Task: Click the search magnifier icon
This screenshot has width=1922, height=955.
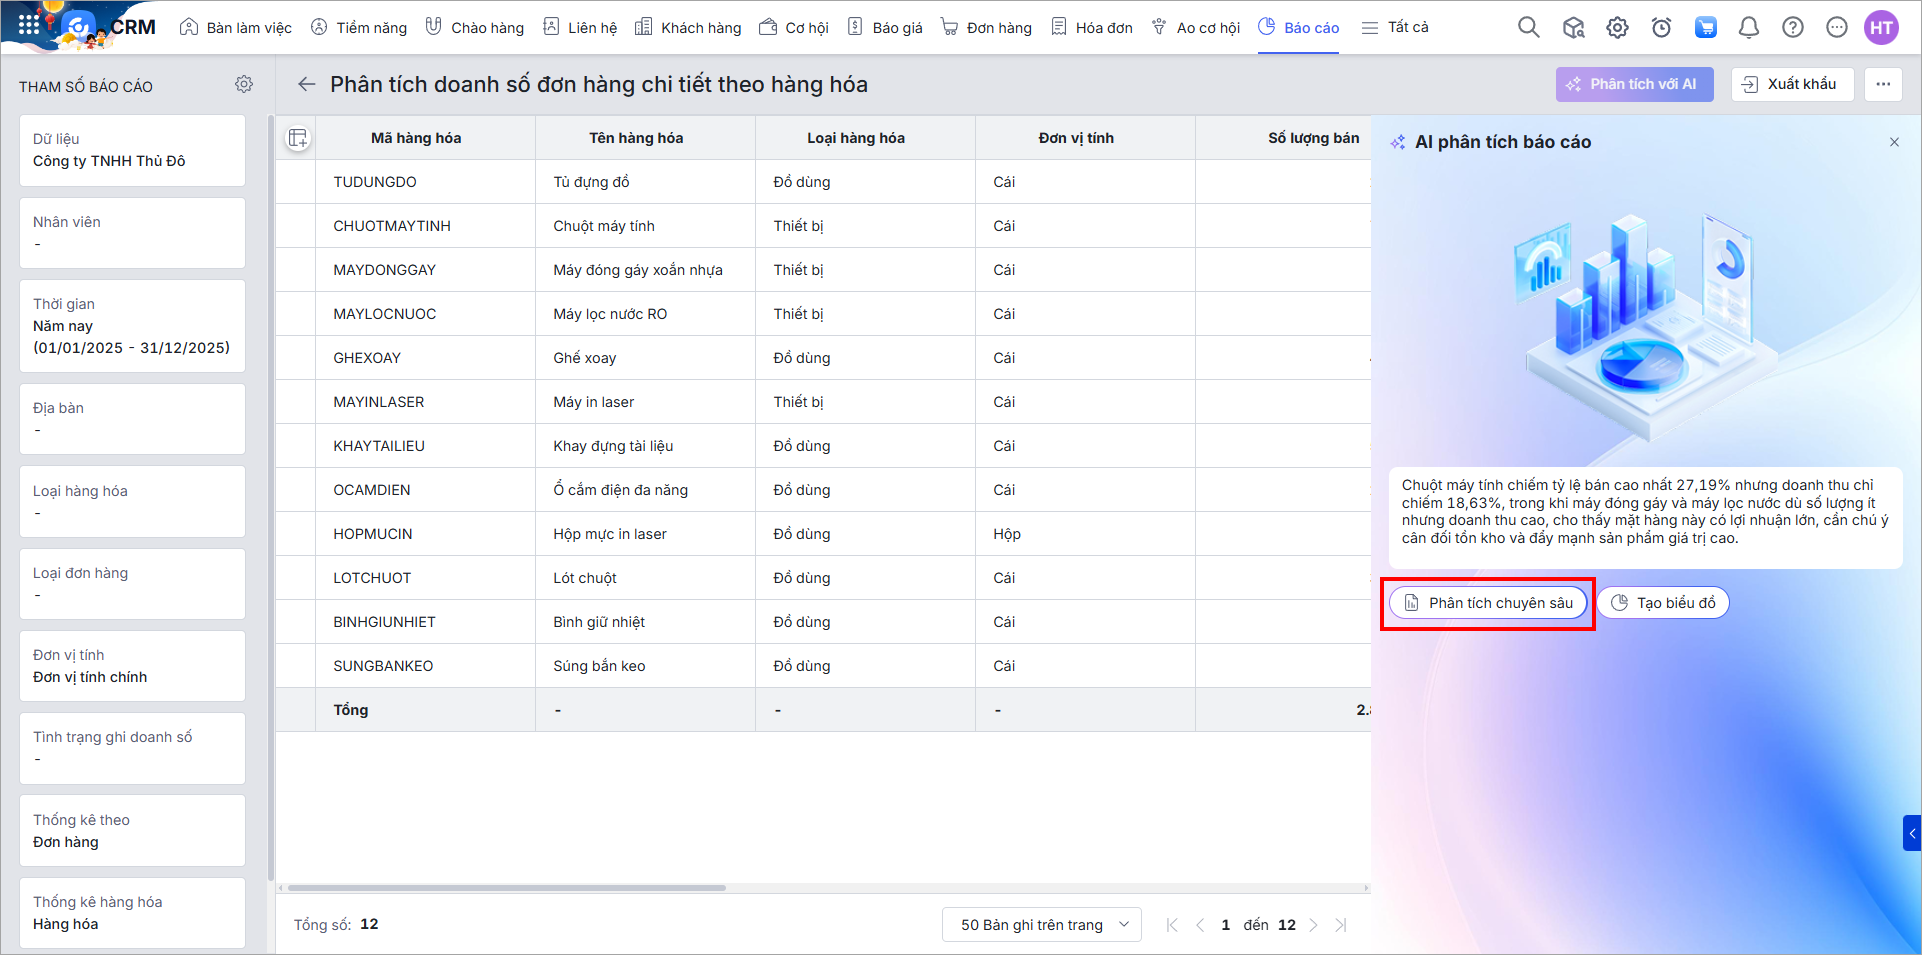Action: (1528, 28)
